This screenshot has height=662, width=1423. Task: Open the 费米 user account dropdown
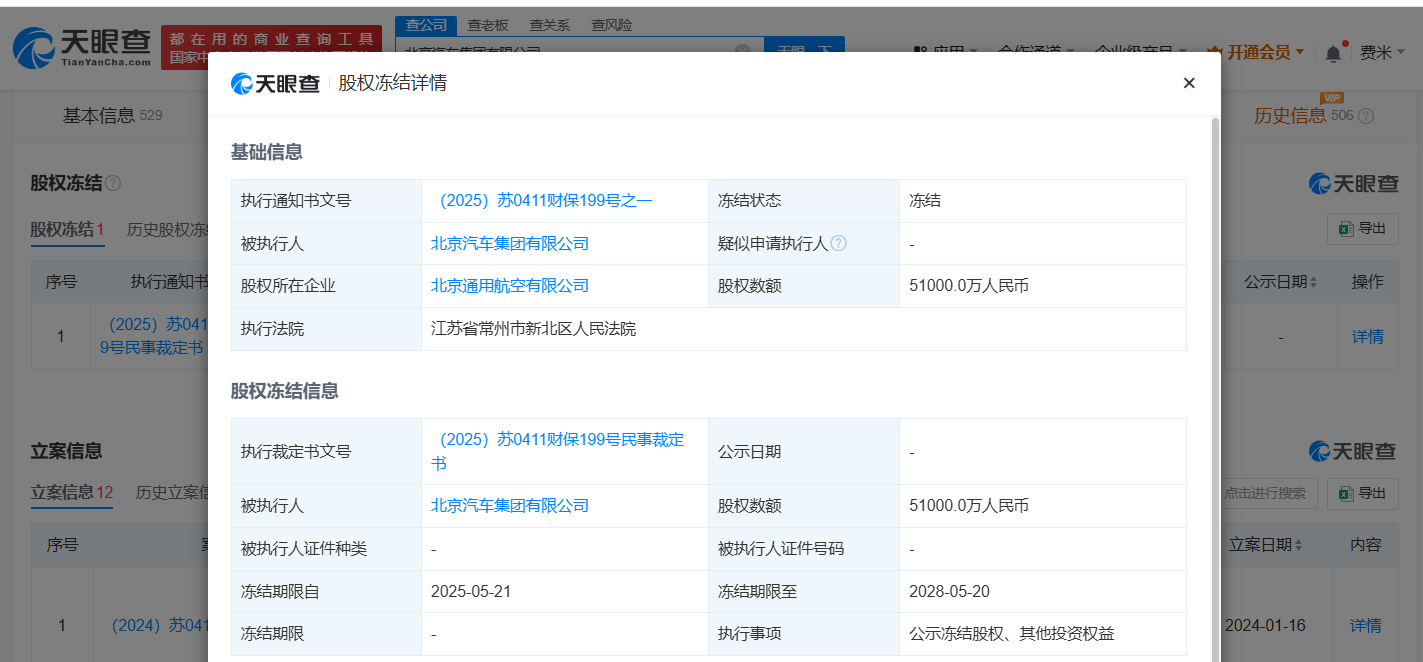click(1382, 52)
